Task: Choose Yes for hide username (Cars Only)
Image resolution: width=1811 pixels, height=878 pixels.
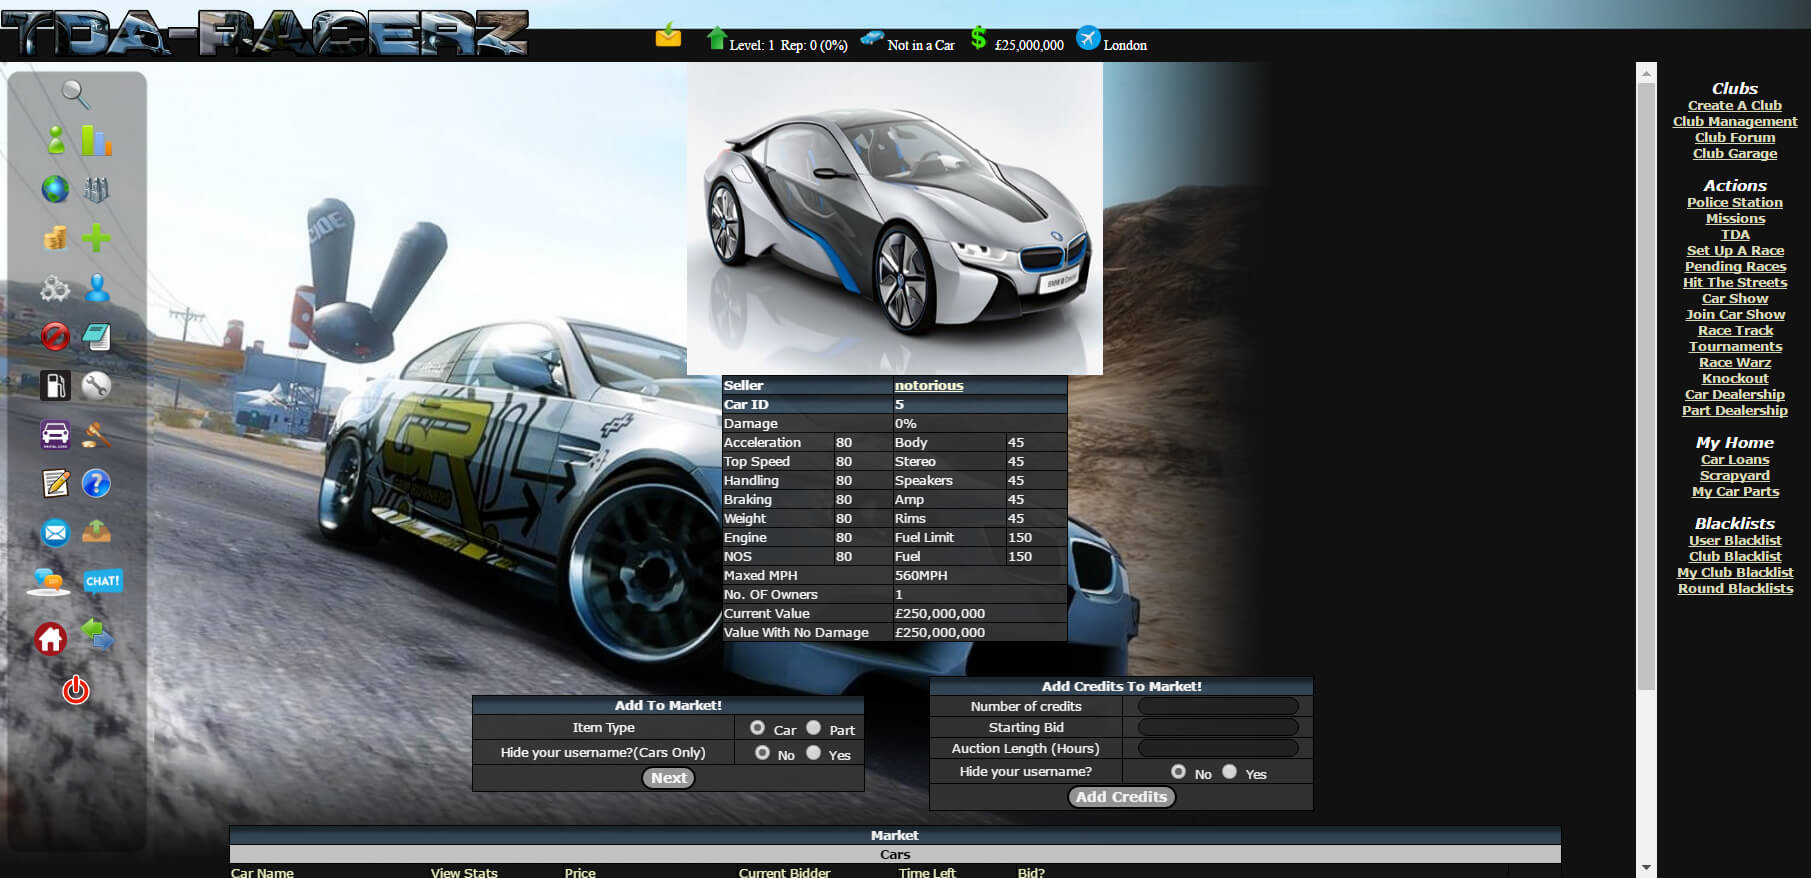Action: point(813,753)
